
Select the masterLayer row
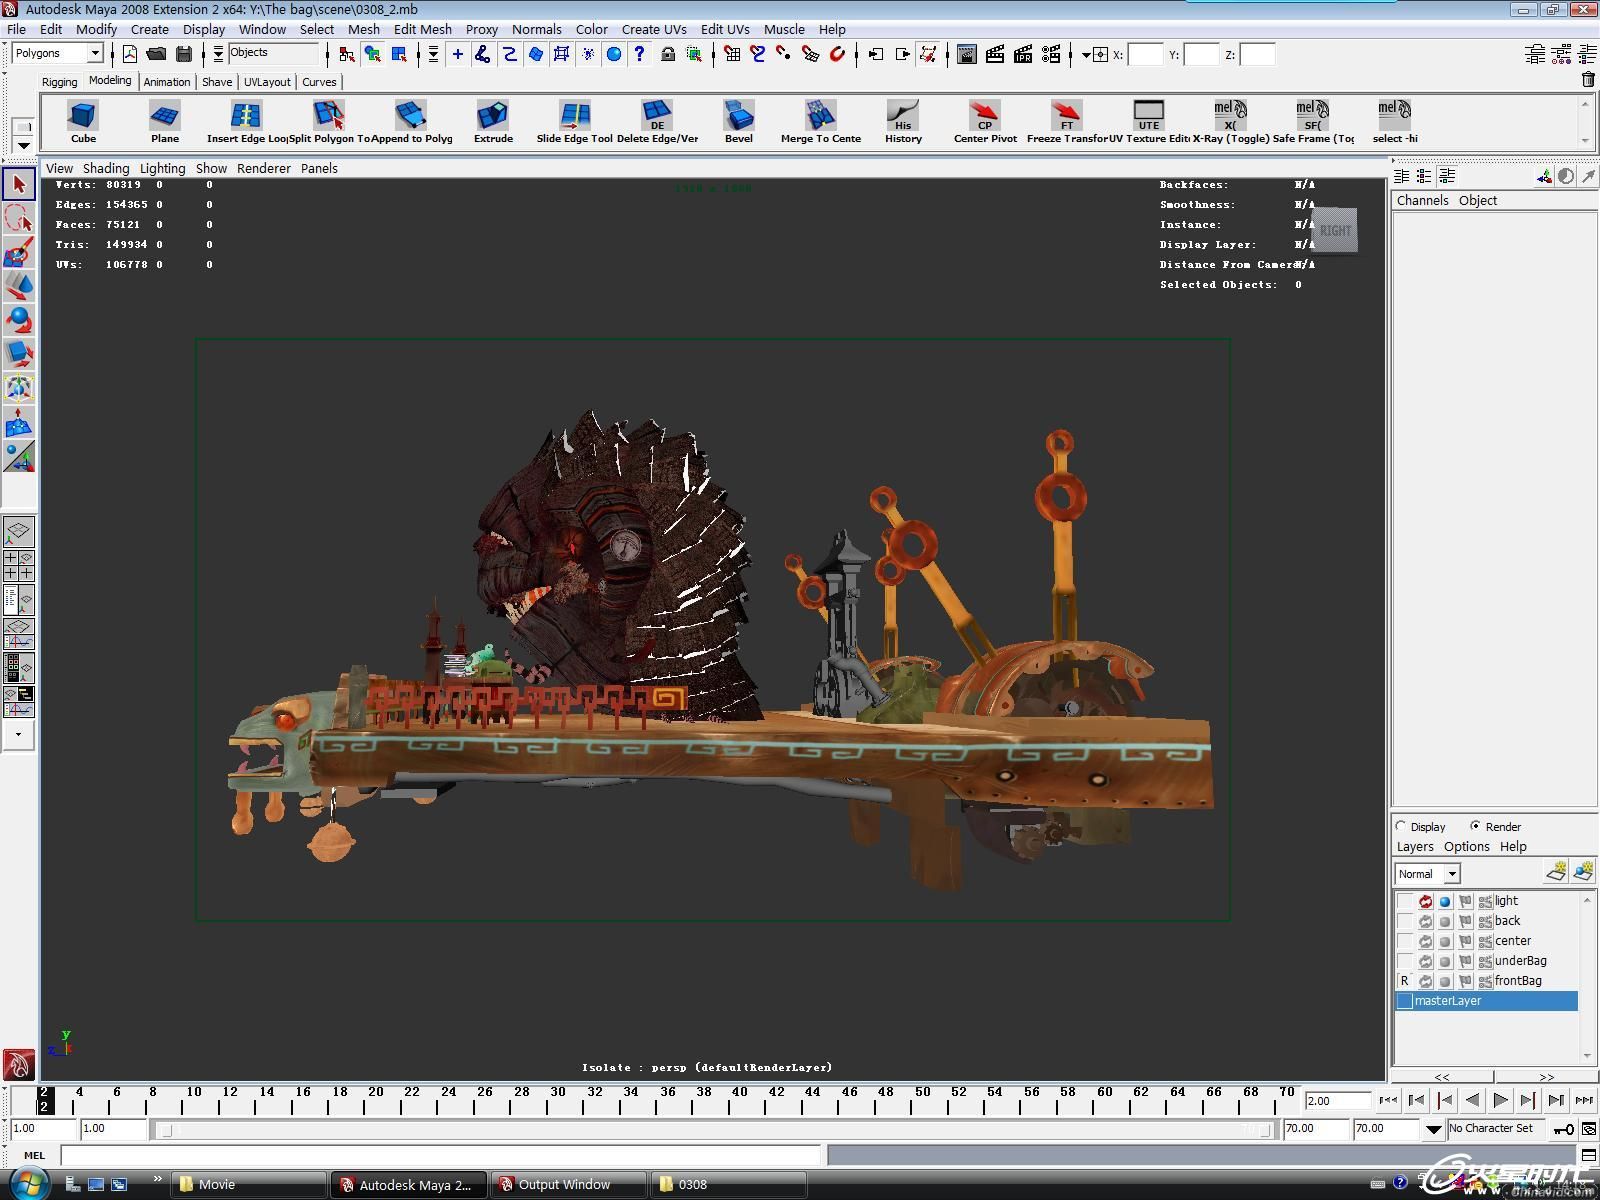(x=1486, y=1001)
